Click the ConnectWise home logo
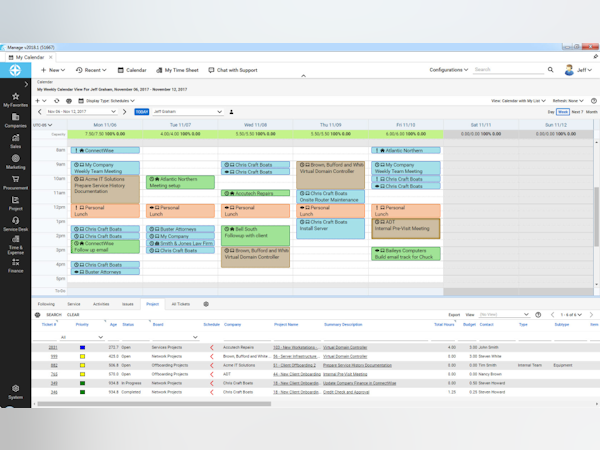 click(x=15, y=70)
